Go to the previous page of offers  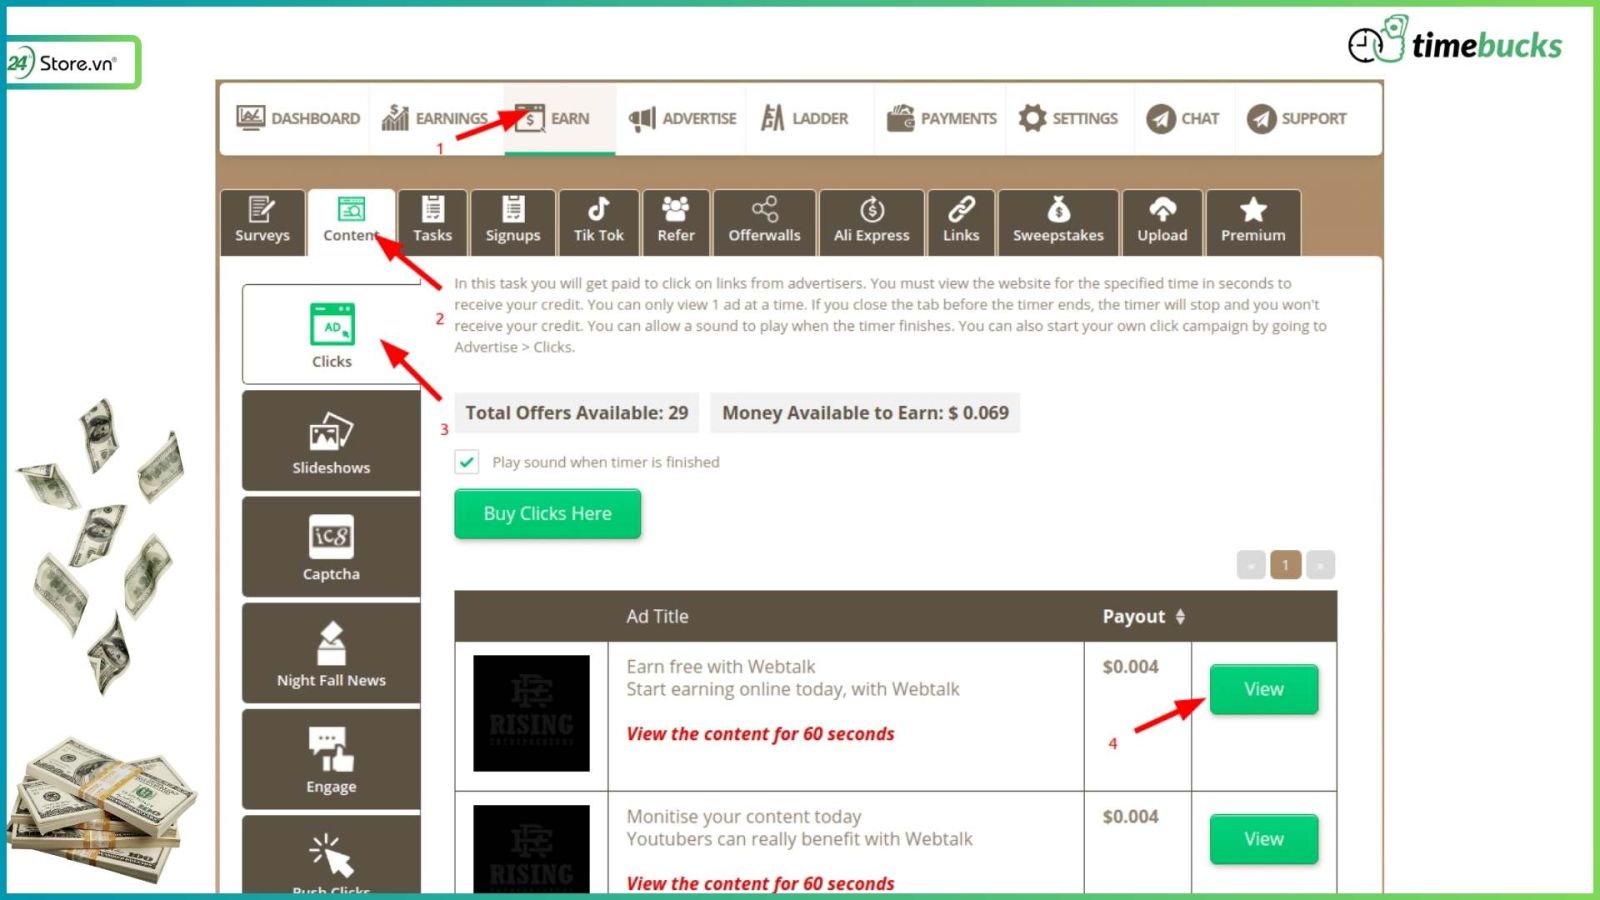(1251, 565)
